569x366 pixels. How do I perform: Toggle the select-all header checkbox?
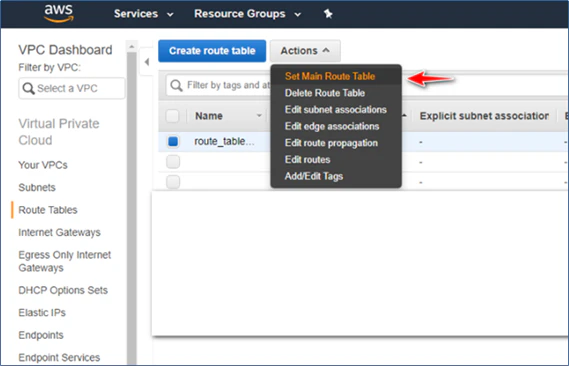point(172,116)
